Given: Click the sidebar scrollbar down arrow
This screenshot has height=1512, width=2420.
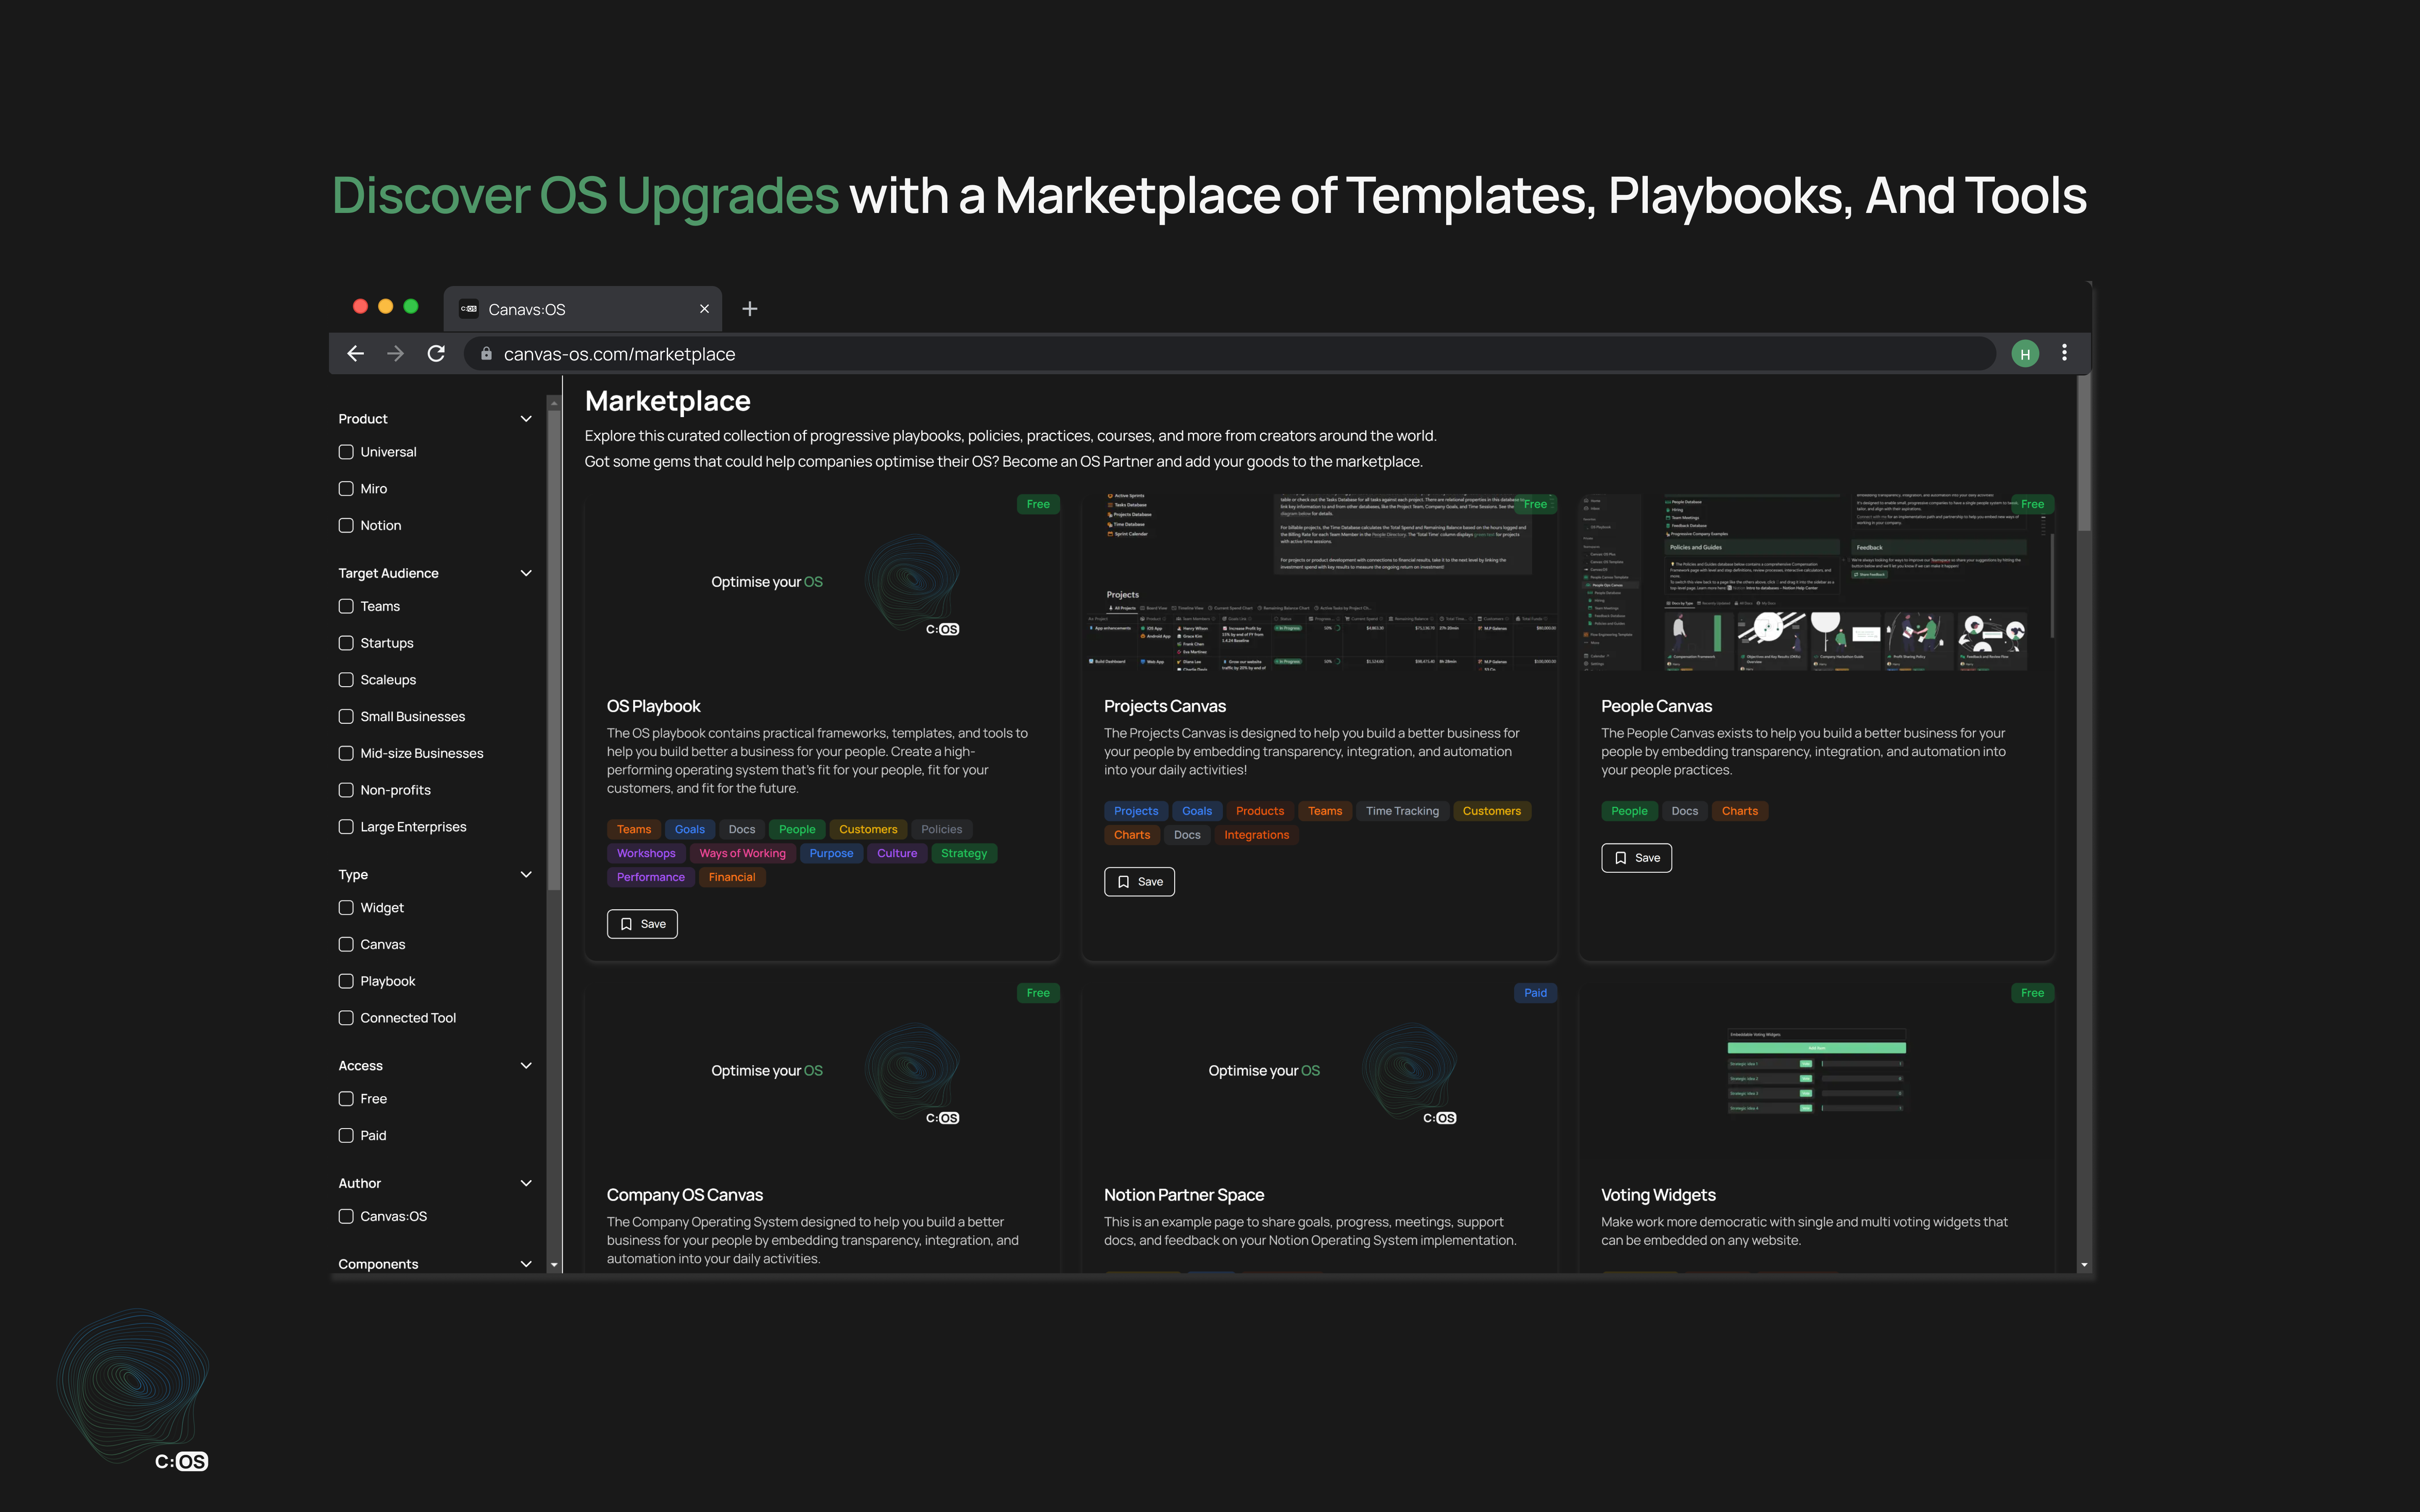Looking at the screenshot, I should click(554, 1265).
